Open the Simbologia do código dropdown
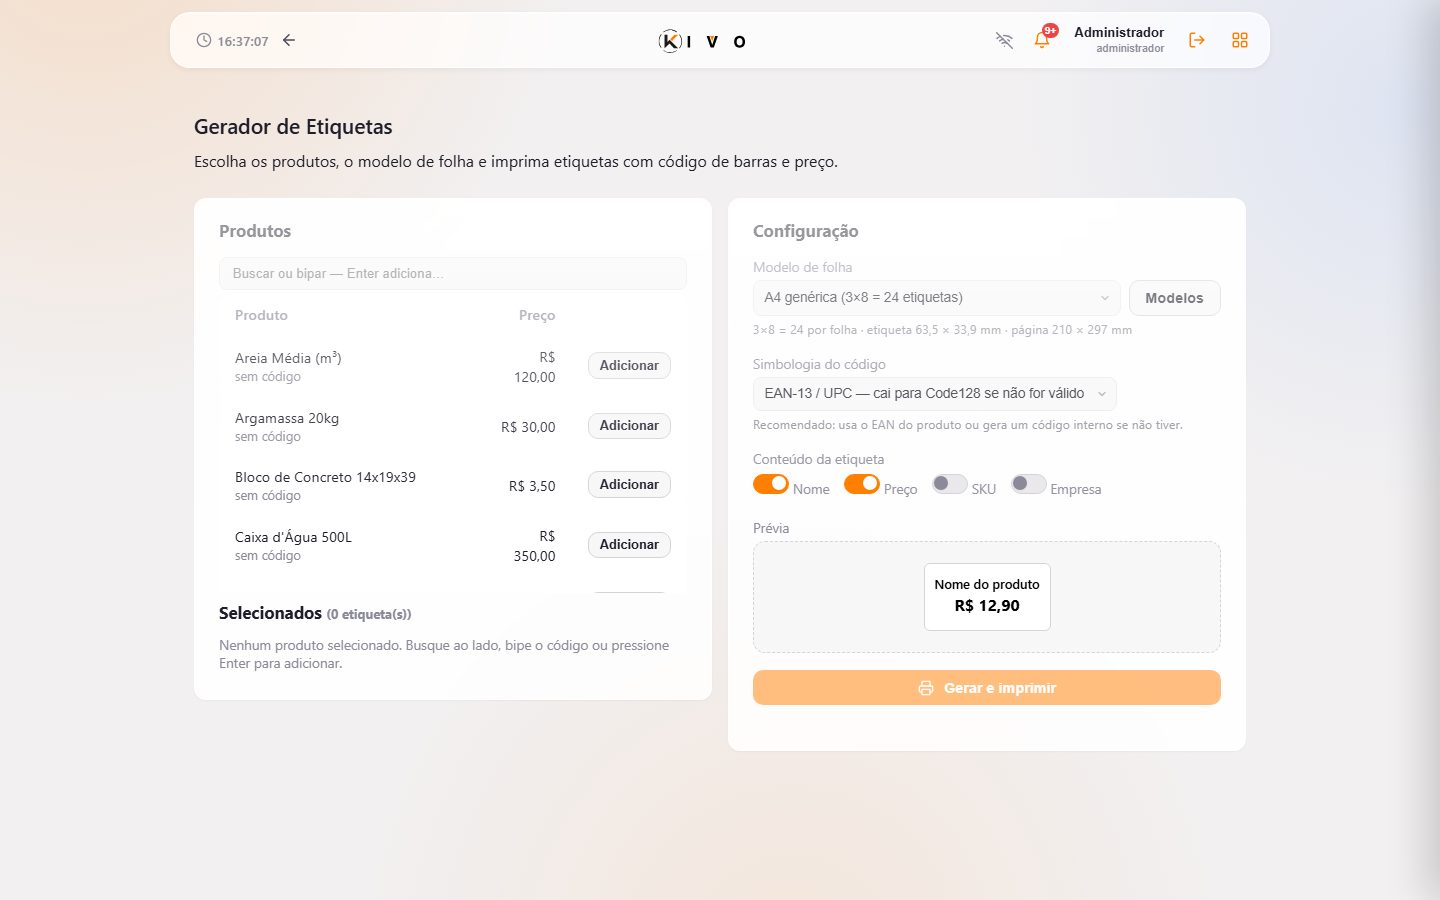Screen dimensions: 1440x900 935,394
